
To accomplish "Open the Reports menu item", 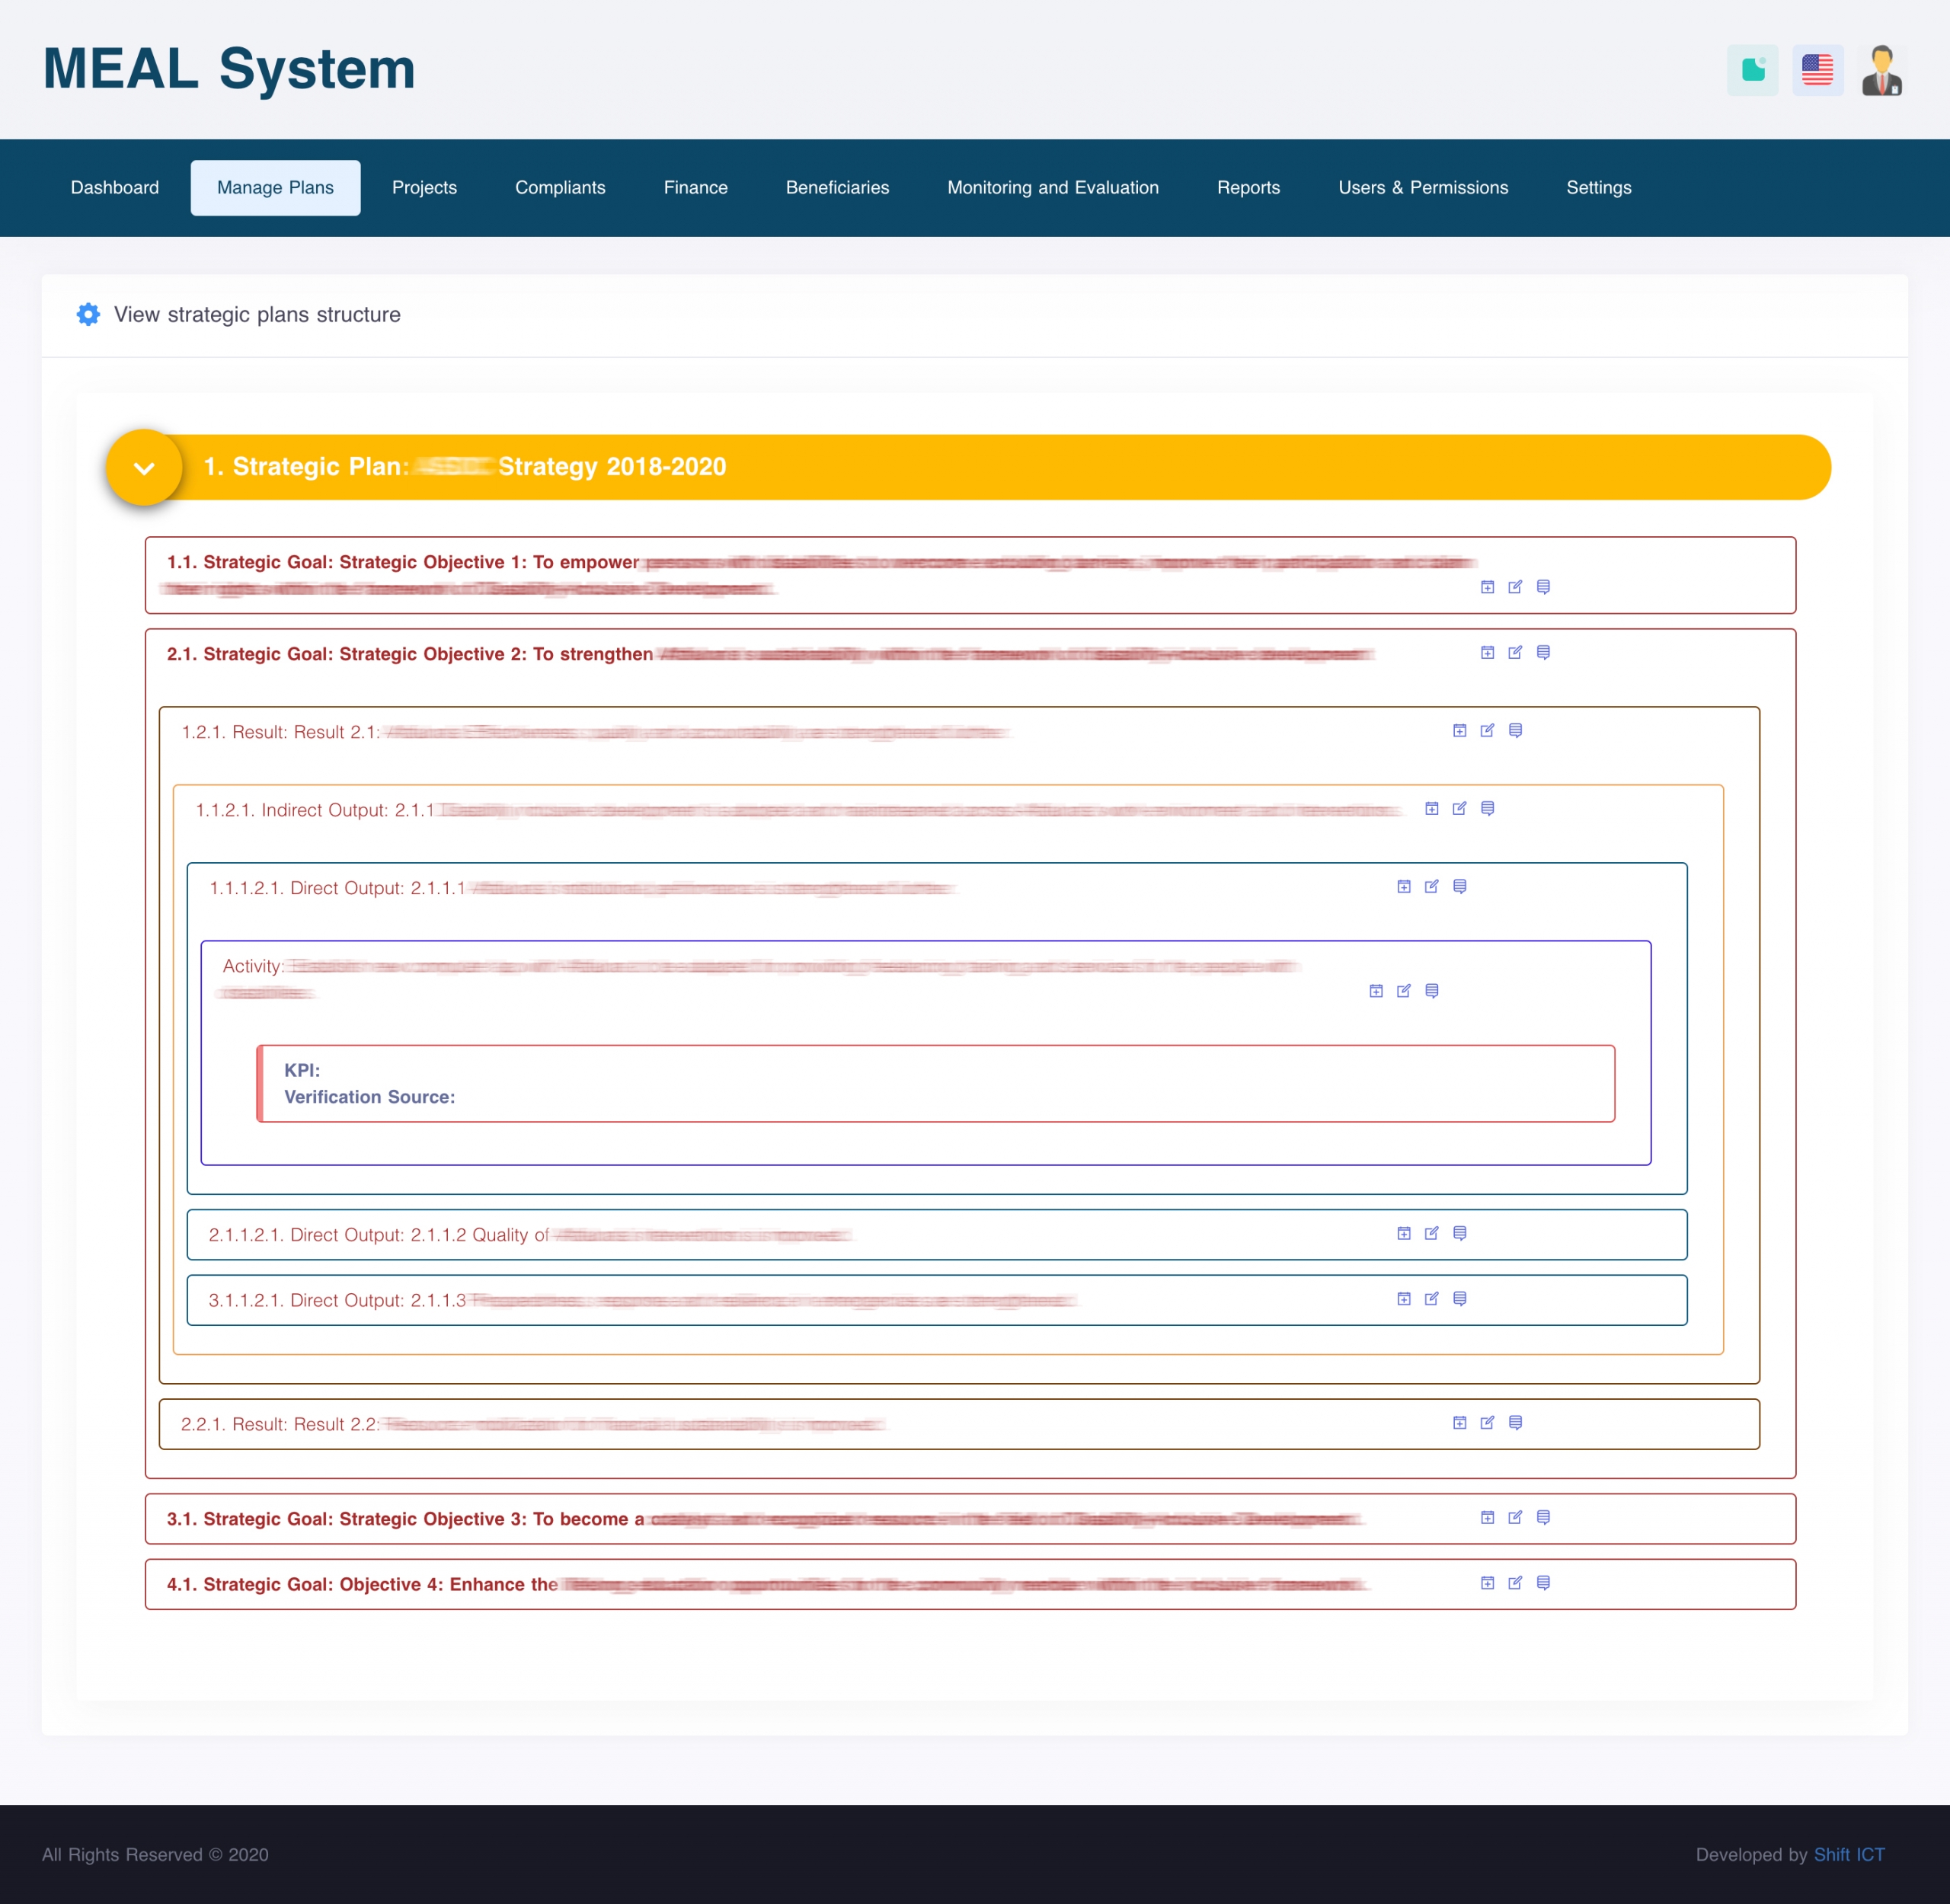I will [x=1248, y=188].
